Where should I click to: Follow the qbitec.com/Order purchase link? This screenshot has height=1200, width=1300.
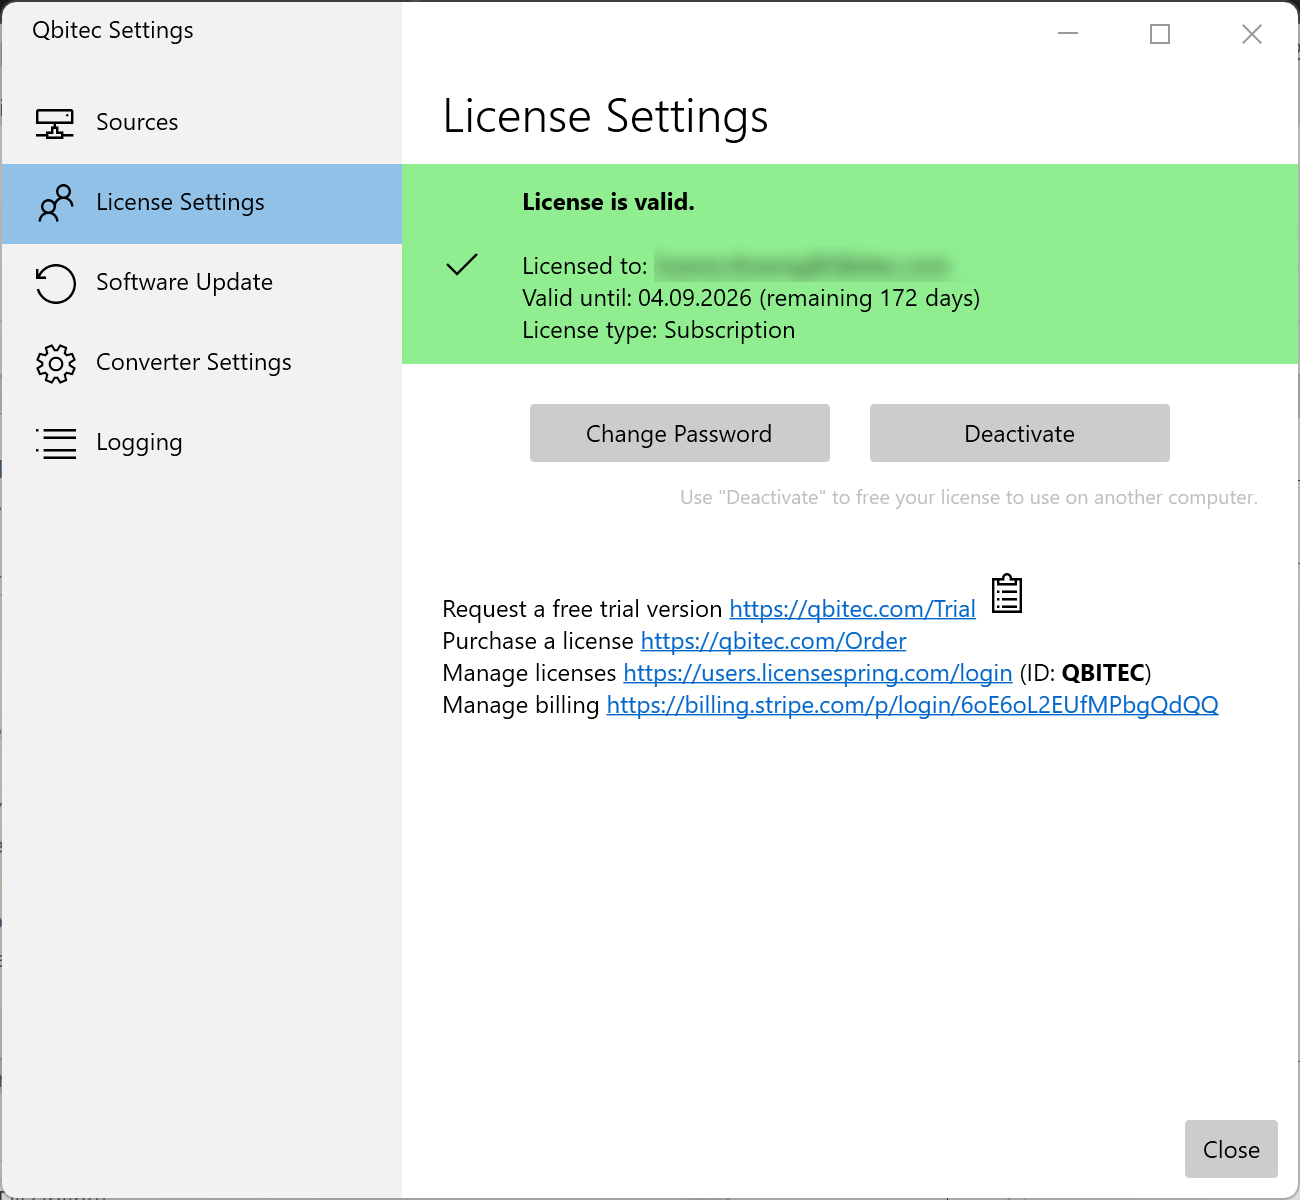[x=773, y=641]
